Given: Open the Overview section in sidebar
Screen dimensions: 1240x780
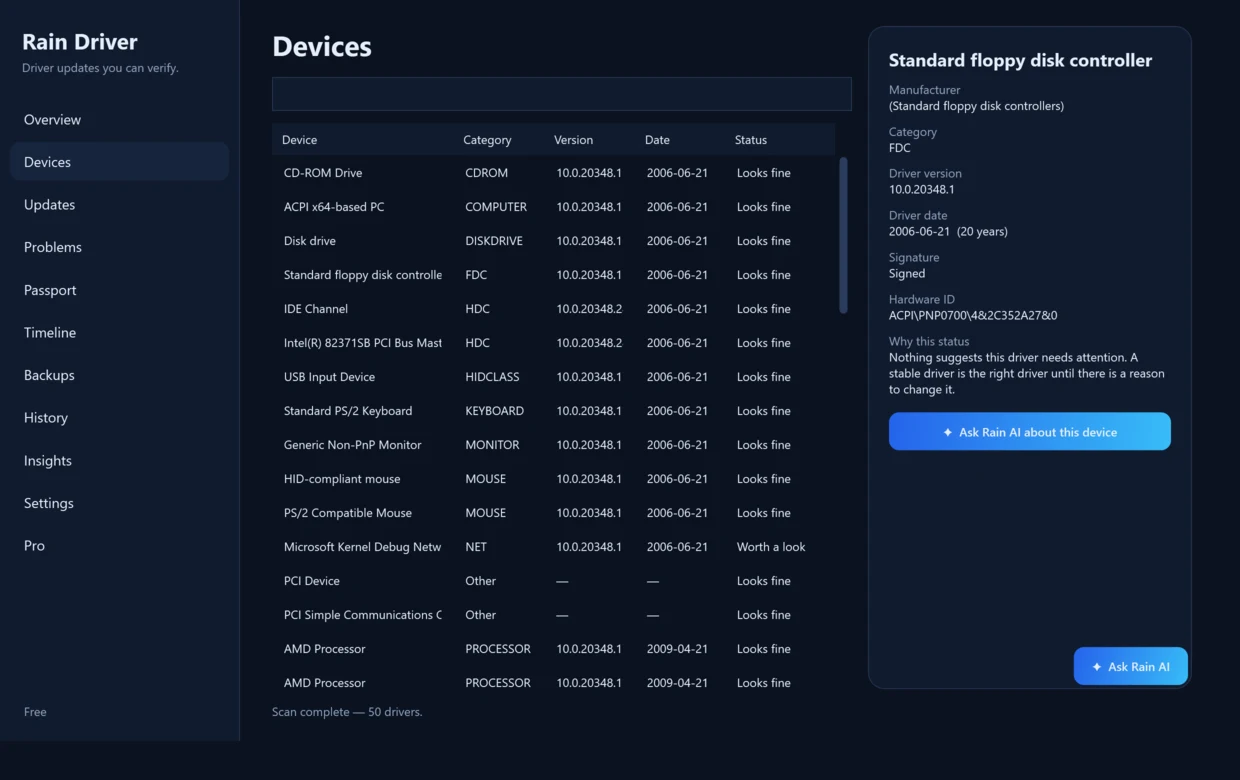Looking at the screenshot, I should [119, 119].
